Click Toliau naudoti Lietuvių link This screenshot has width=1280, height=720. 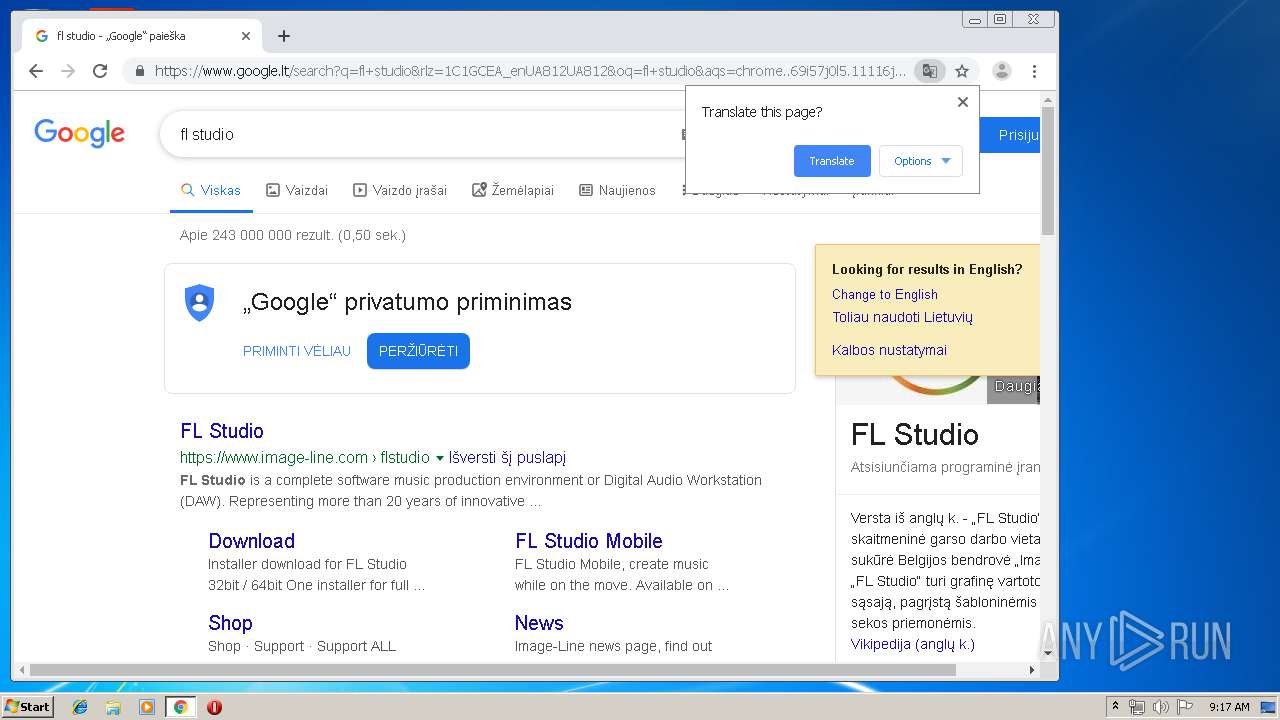(902, 317)
